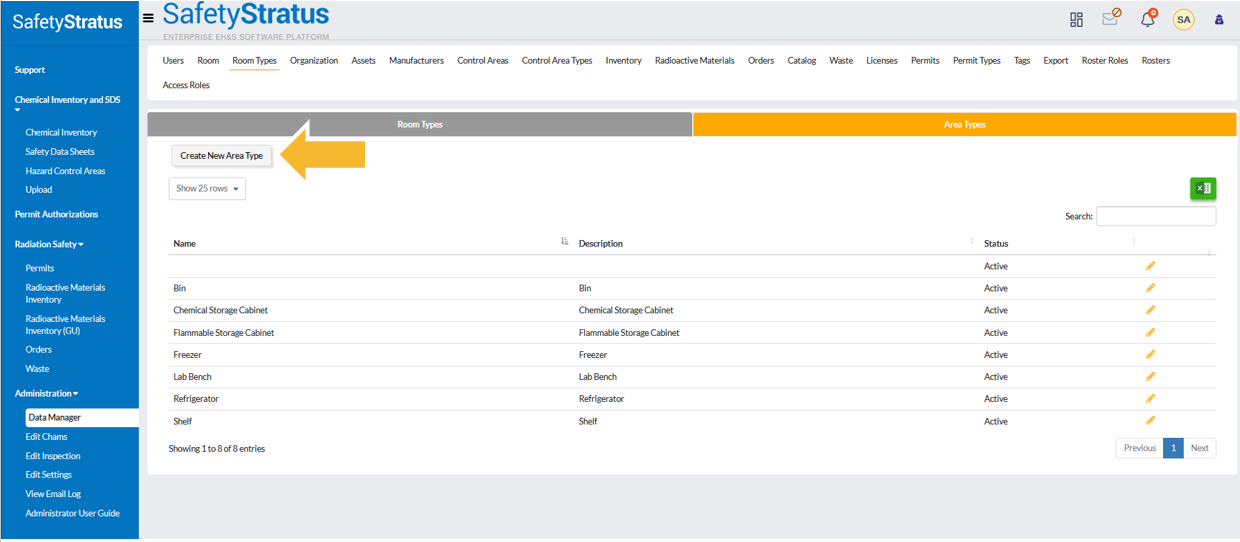Viewport: 1240px width, 542px height.
Task: Sort by the Status column header
Action: [x=1058, y=243]
